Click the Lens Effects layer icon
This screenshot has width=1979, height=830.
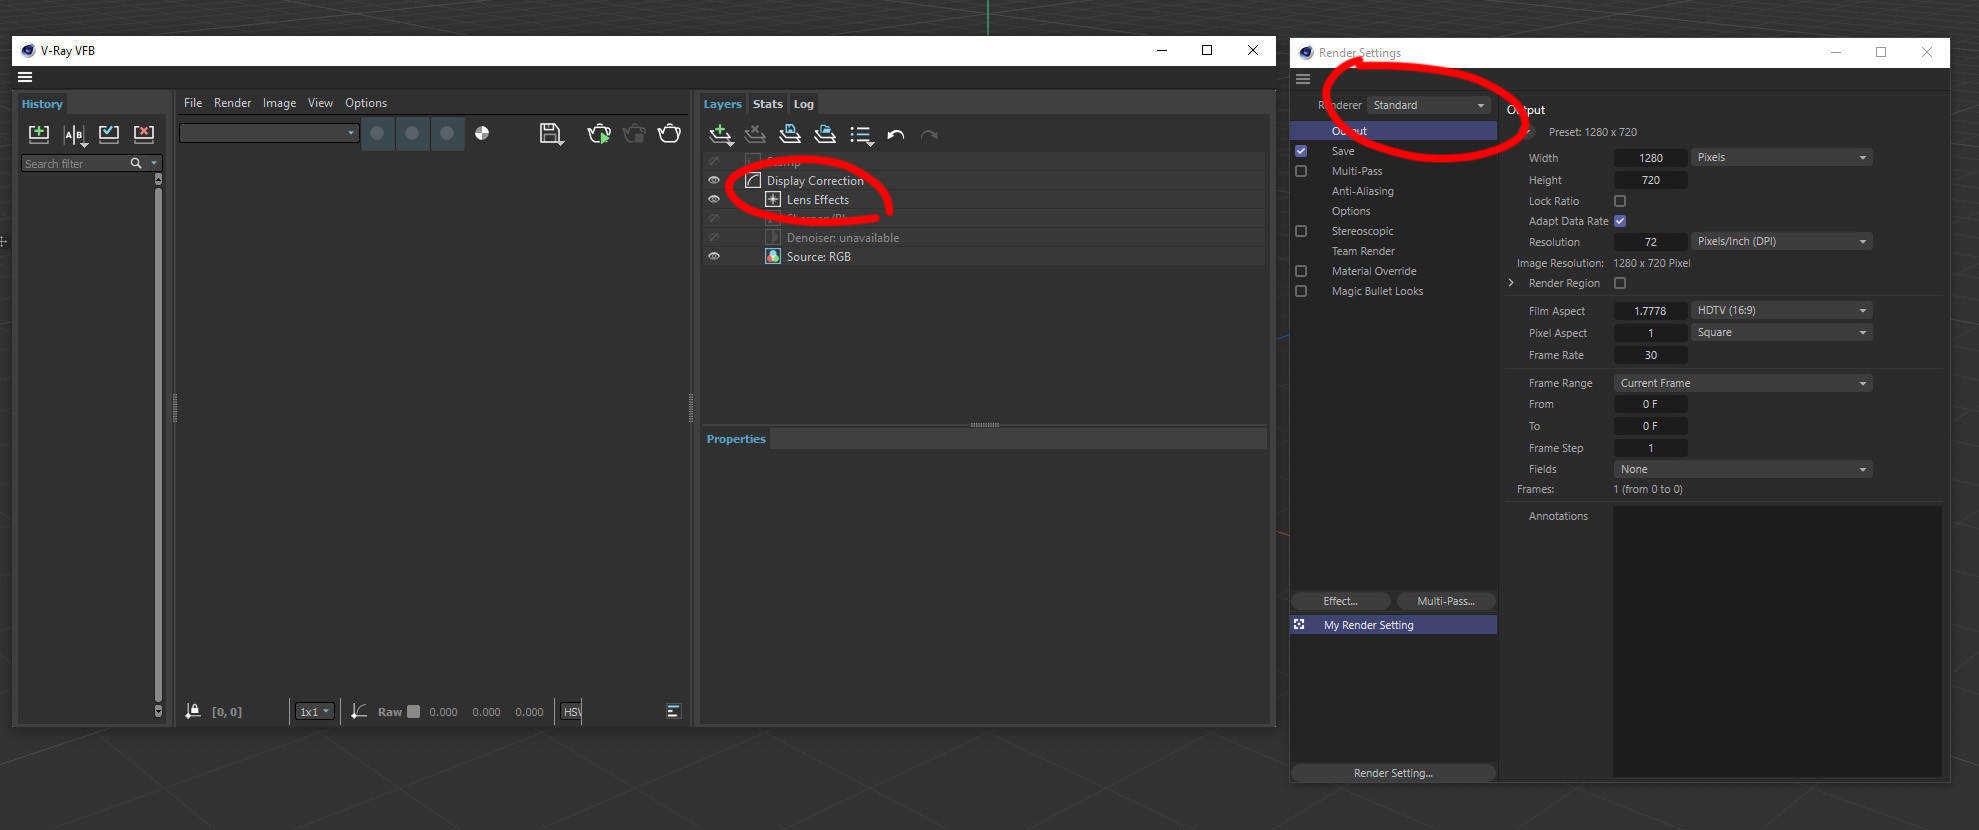pyautogui.click(x=773, y=199)
